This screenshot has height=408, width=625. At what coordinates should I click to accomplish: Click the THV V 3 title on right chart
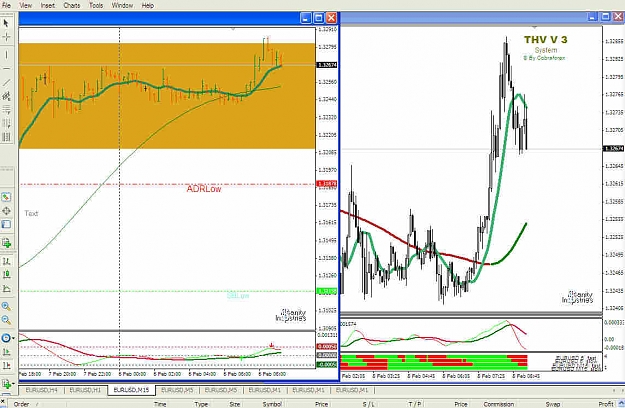tap(545, 39)
